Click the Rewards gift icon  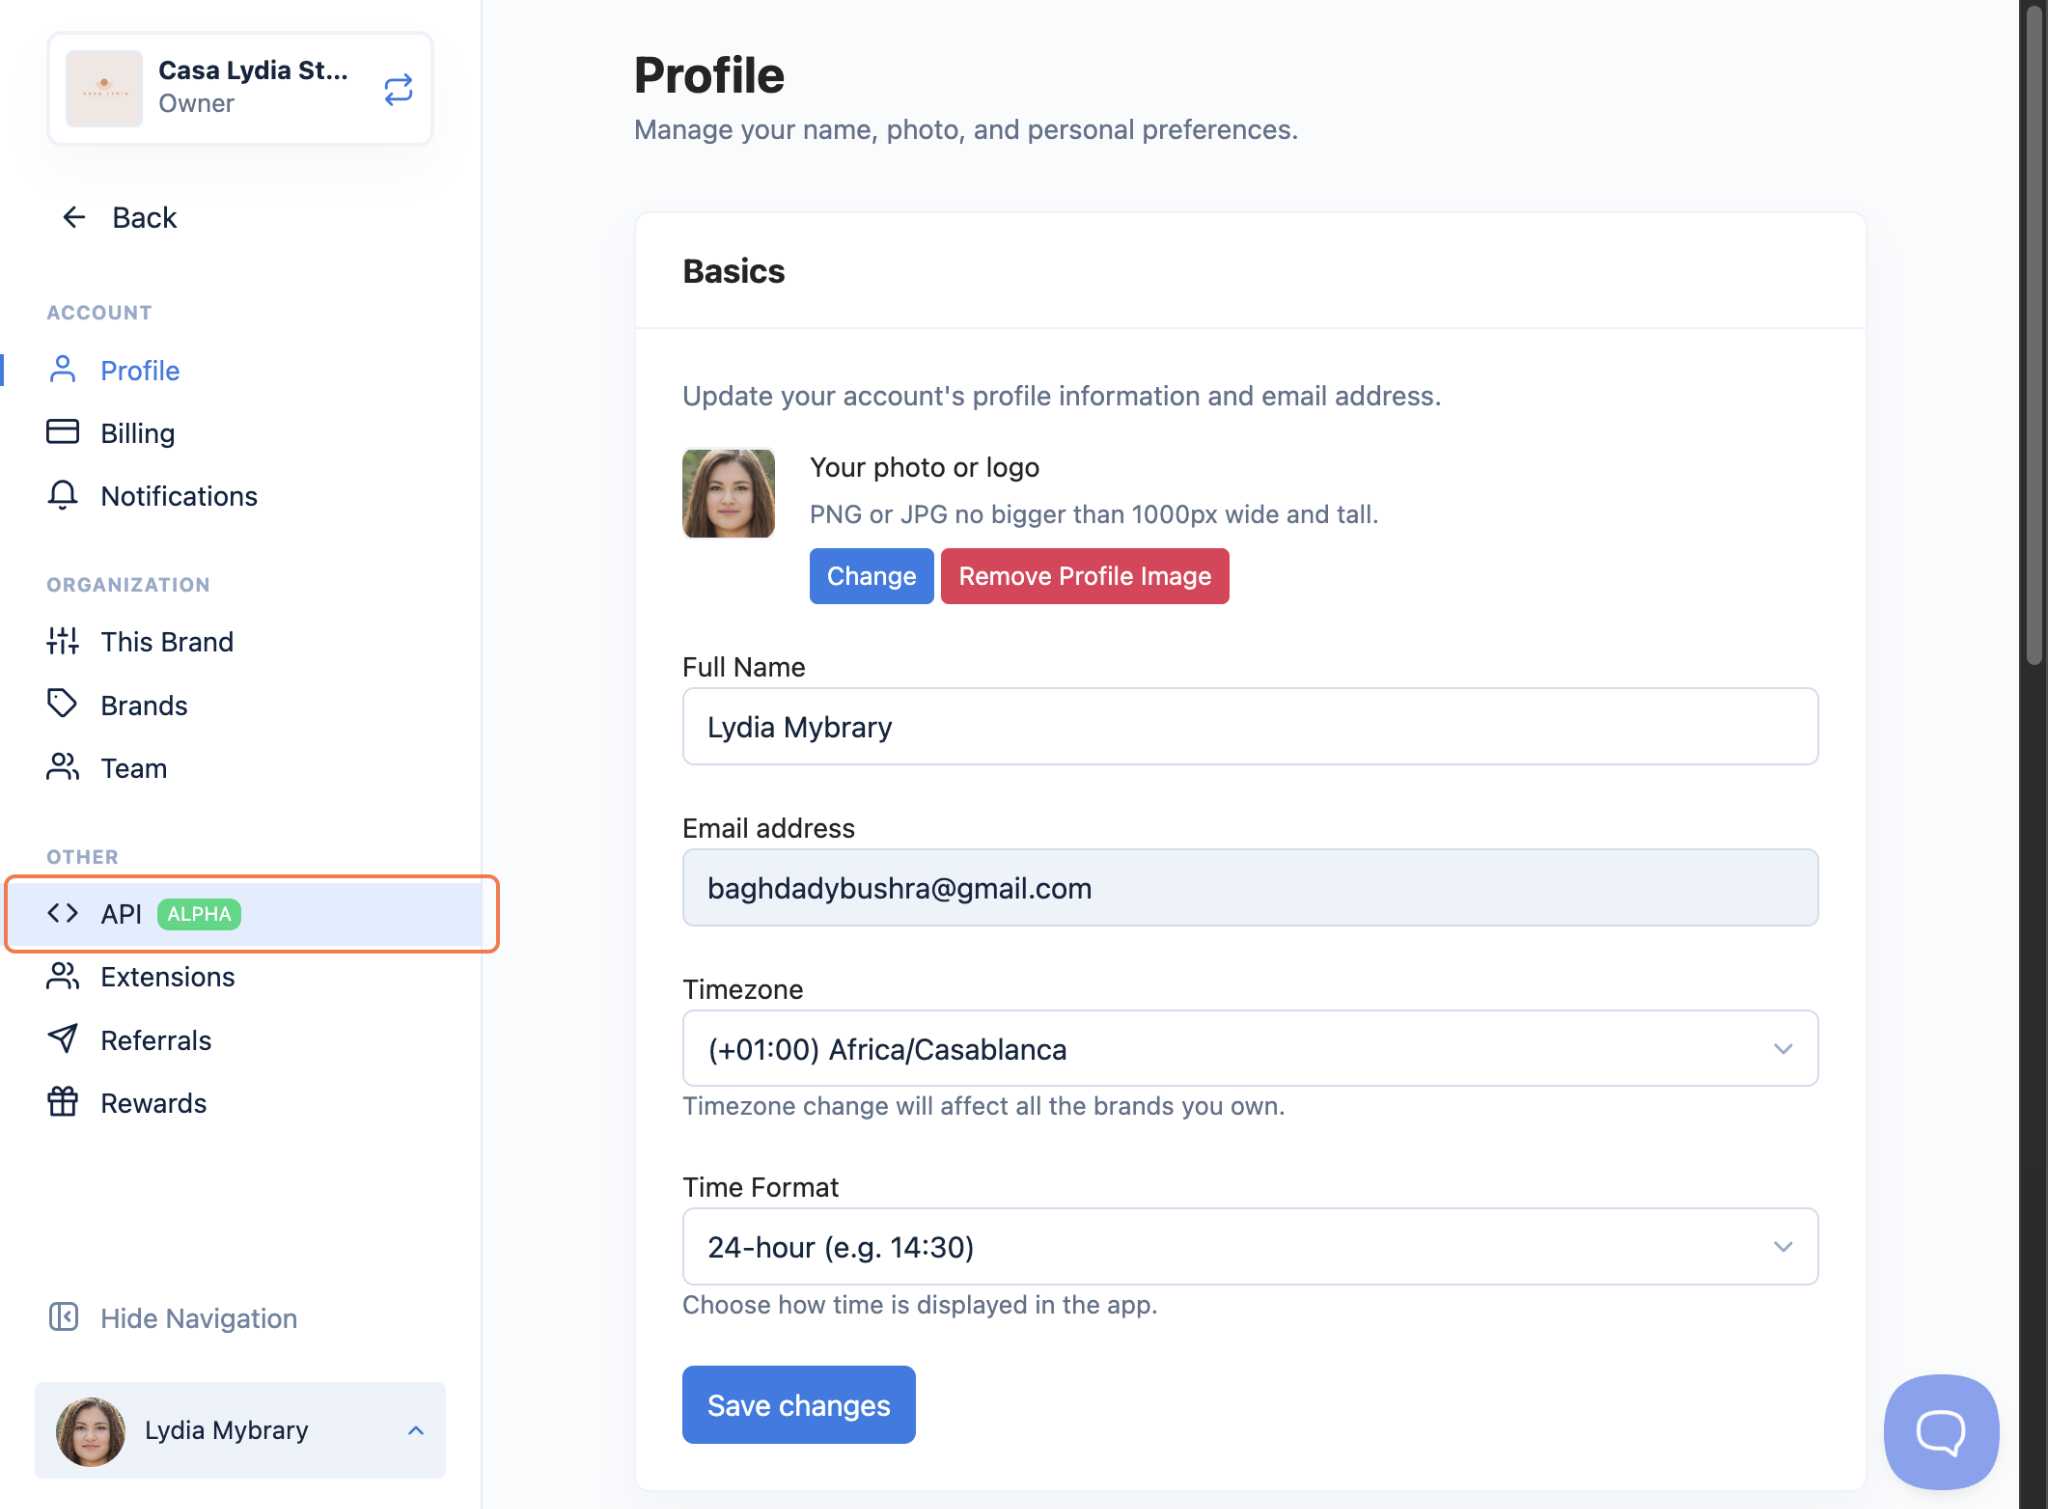[x=62, y=1102]
